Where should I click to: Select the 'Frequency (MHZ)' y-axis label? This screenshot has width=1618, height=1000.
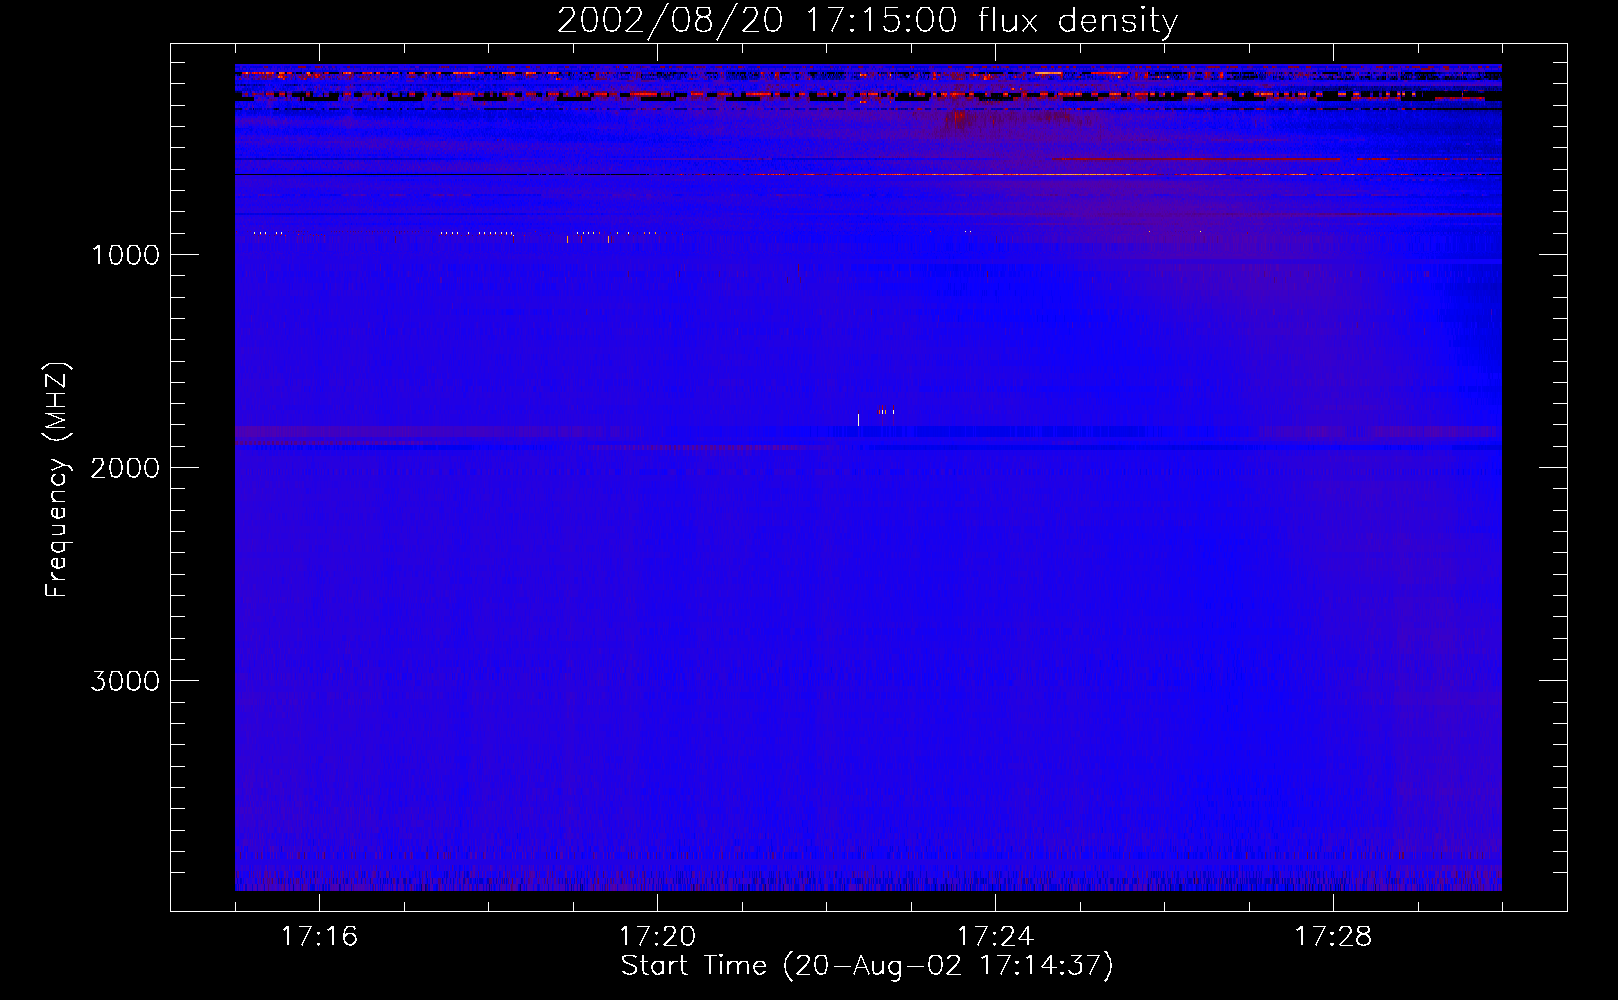click(57, 480)
